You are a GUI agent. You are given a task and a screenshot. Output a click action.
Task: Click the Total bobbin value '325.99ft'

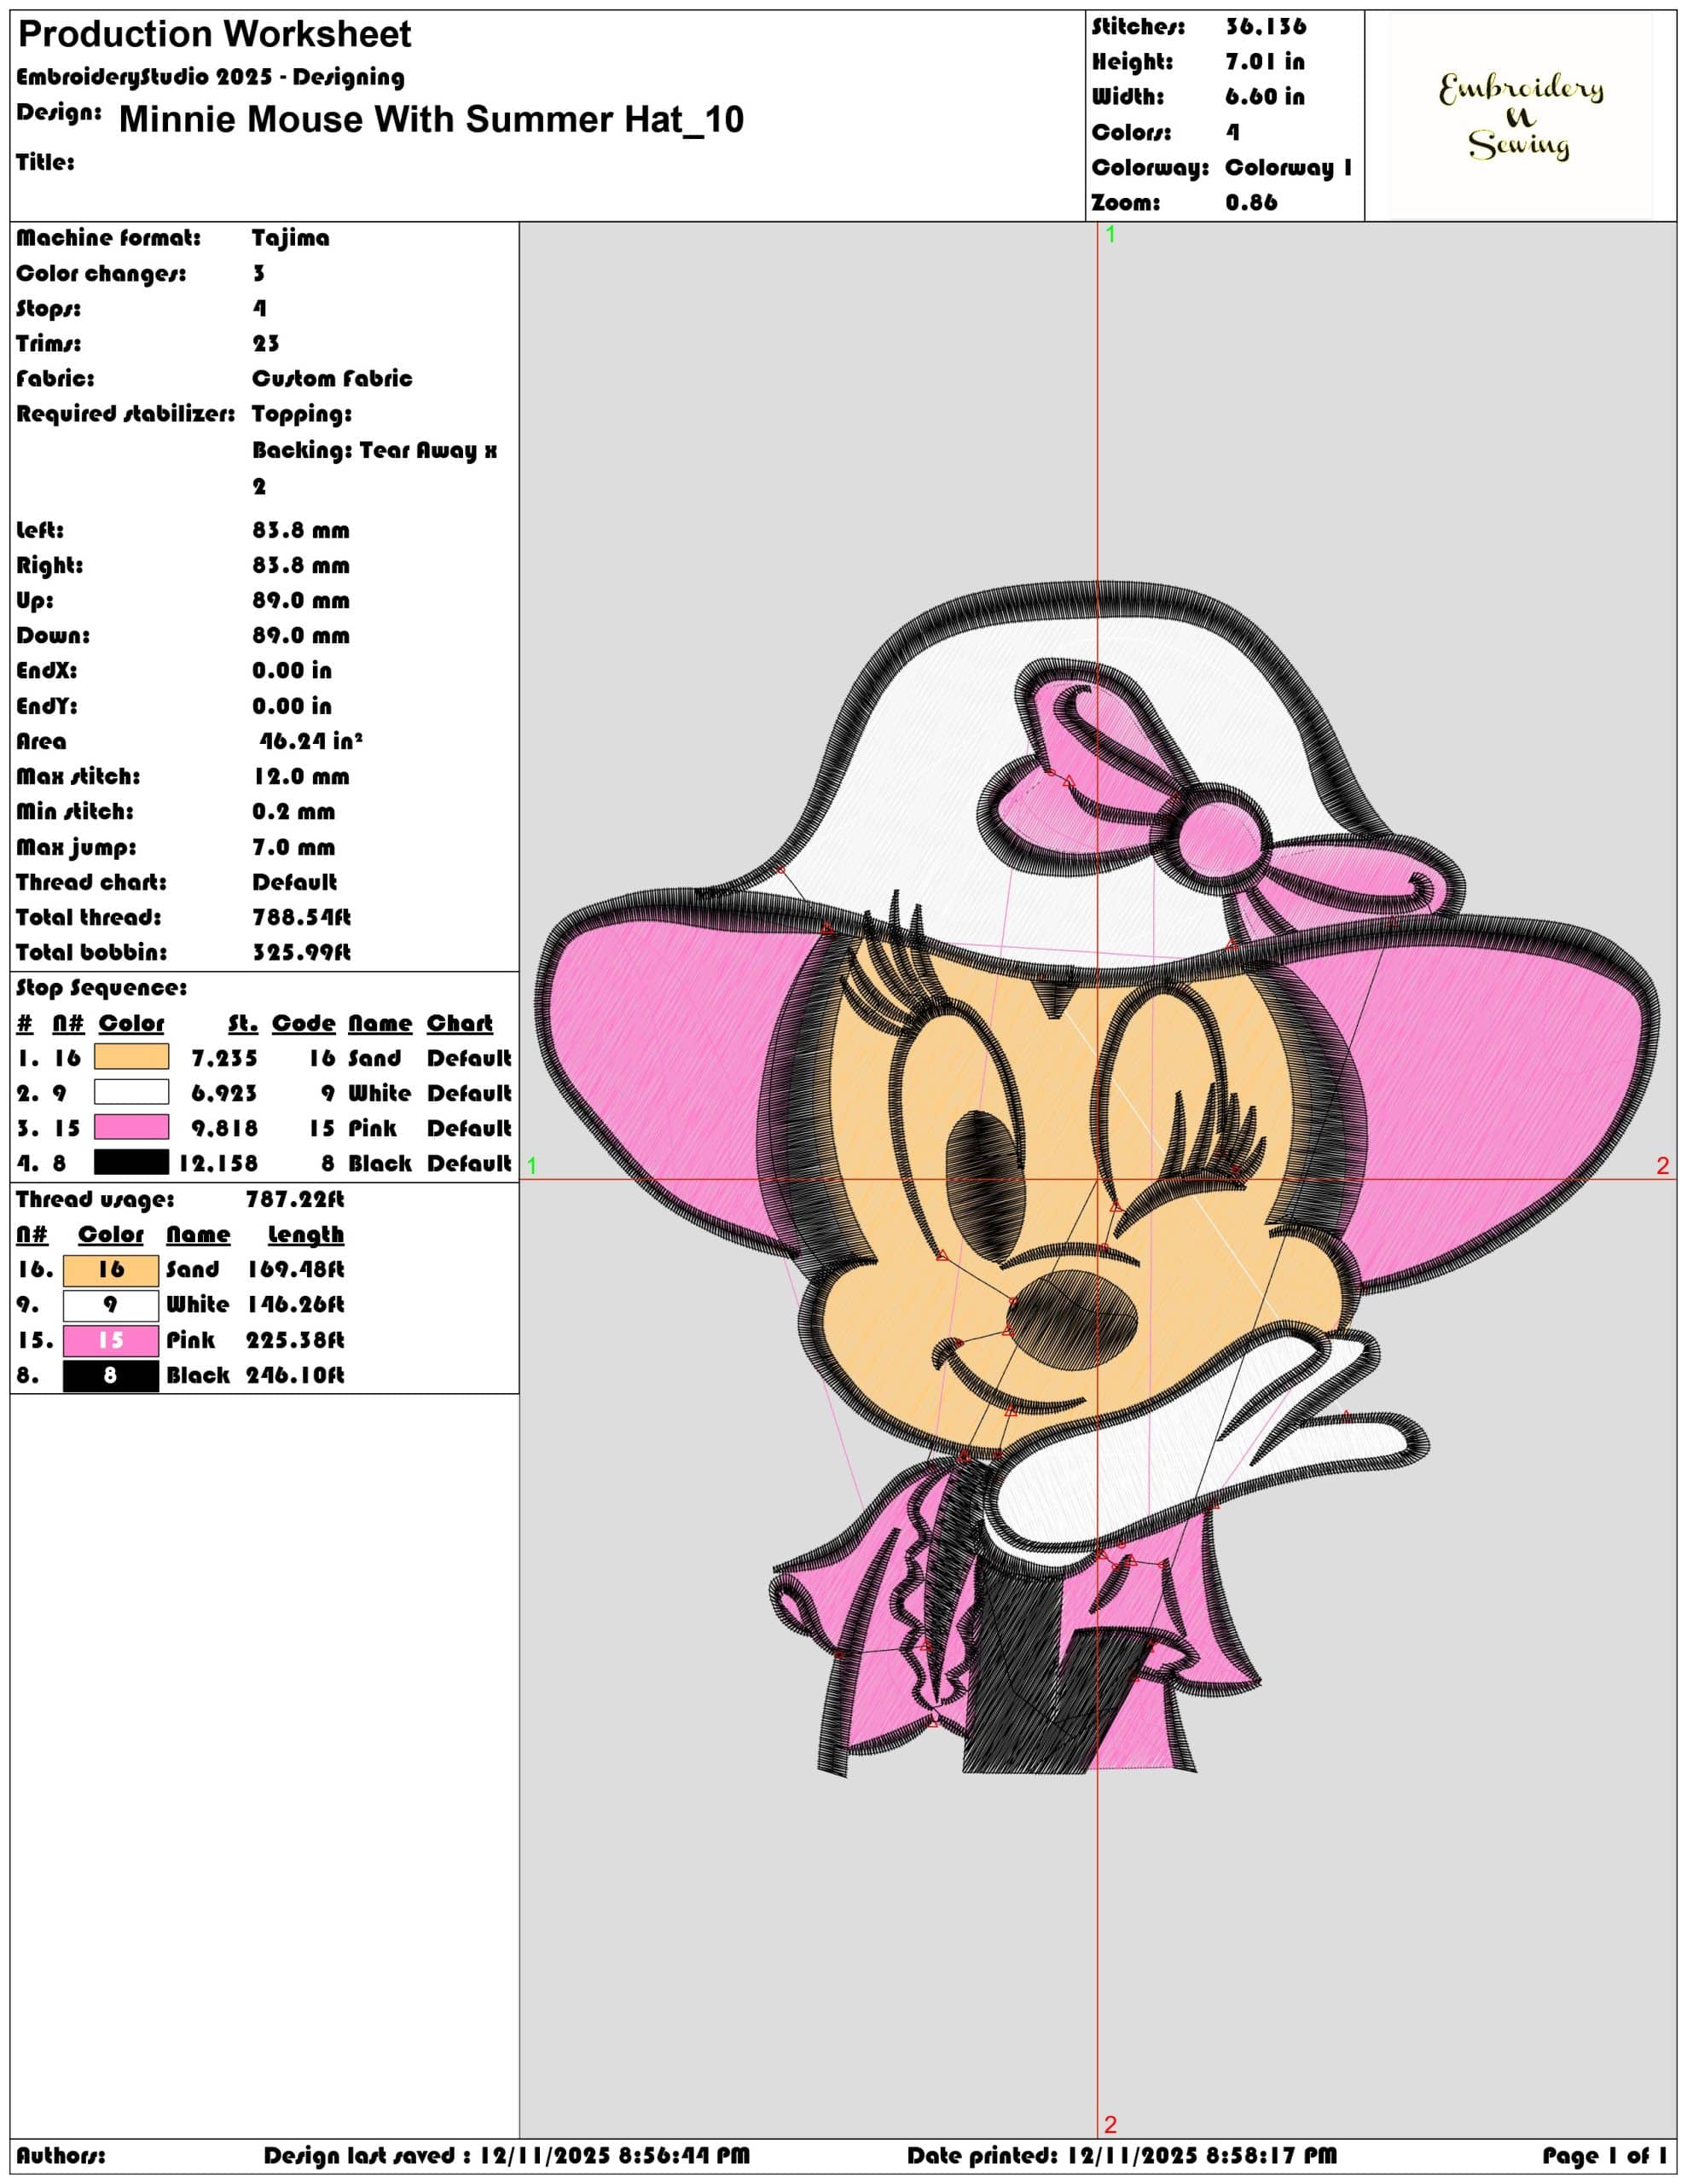[x=301, y=952]
